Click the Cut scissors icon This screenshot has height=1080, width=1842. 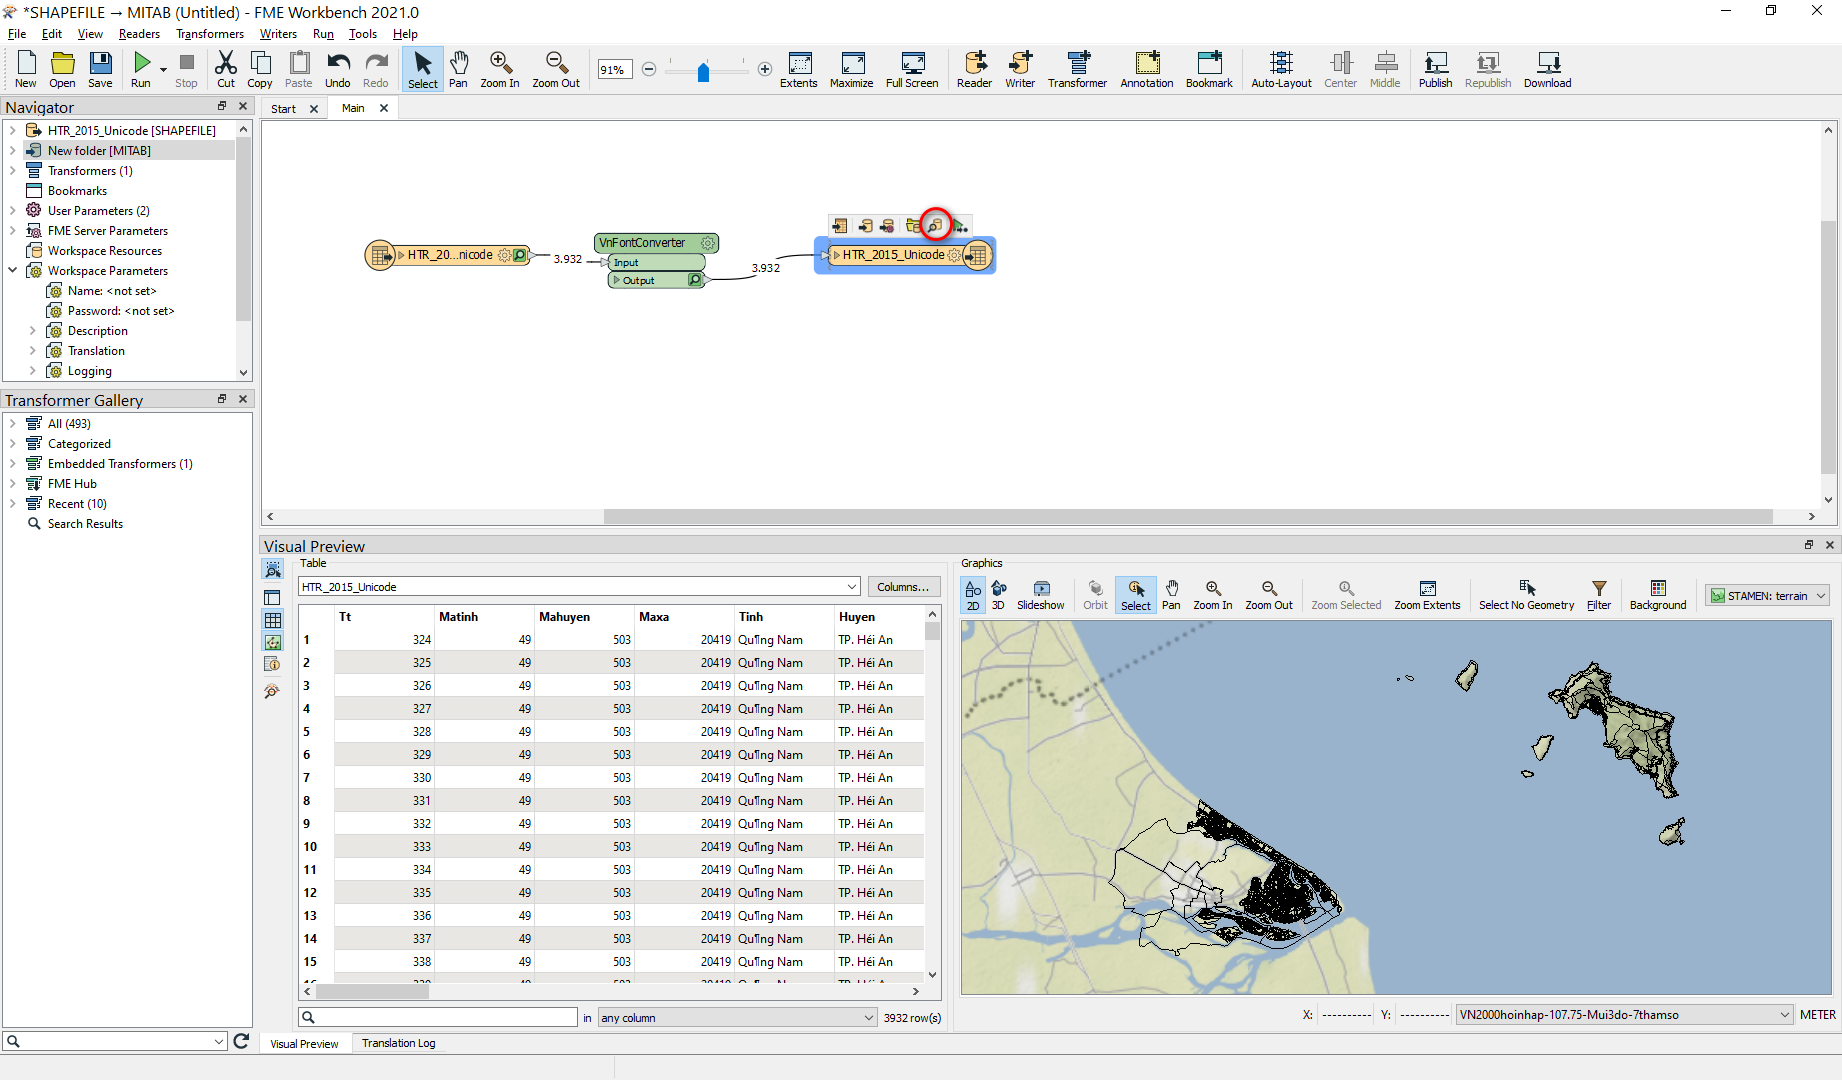(x=226, y=70)
